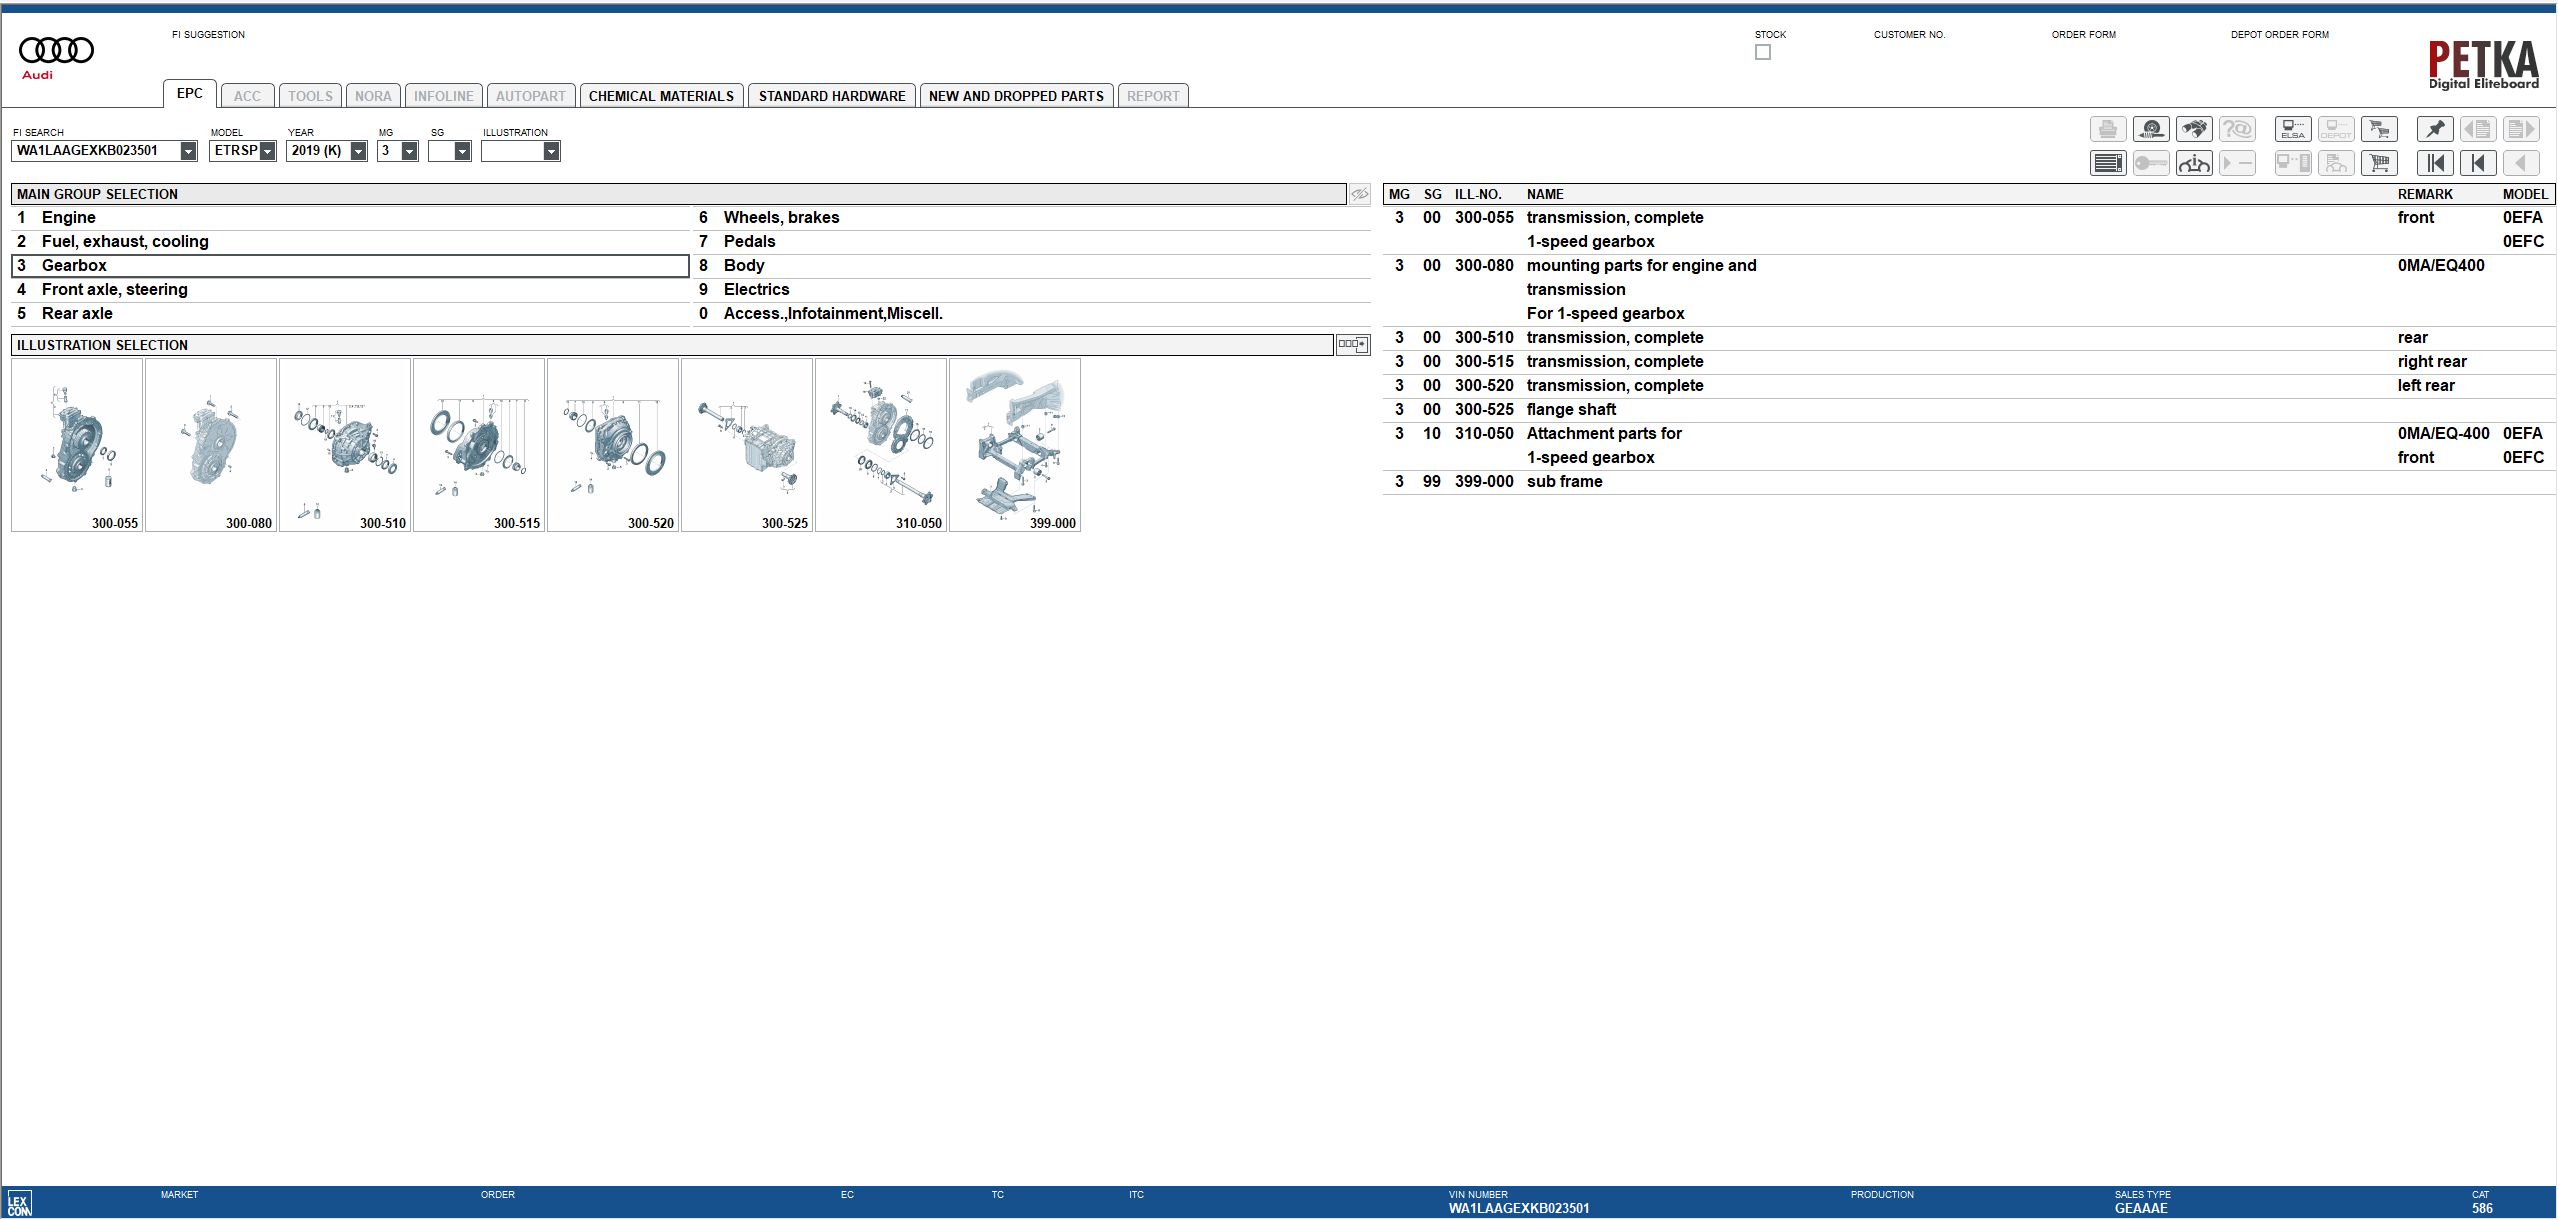Select row 300-525 flange shaft
Screen dimensions: 2558x1220
(x=1969, y=410)
